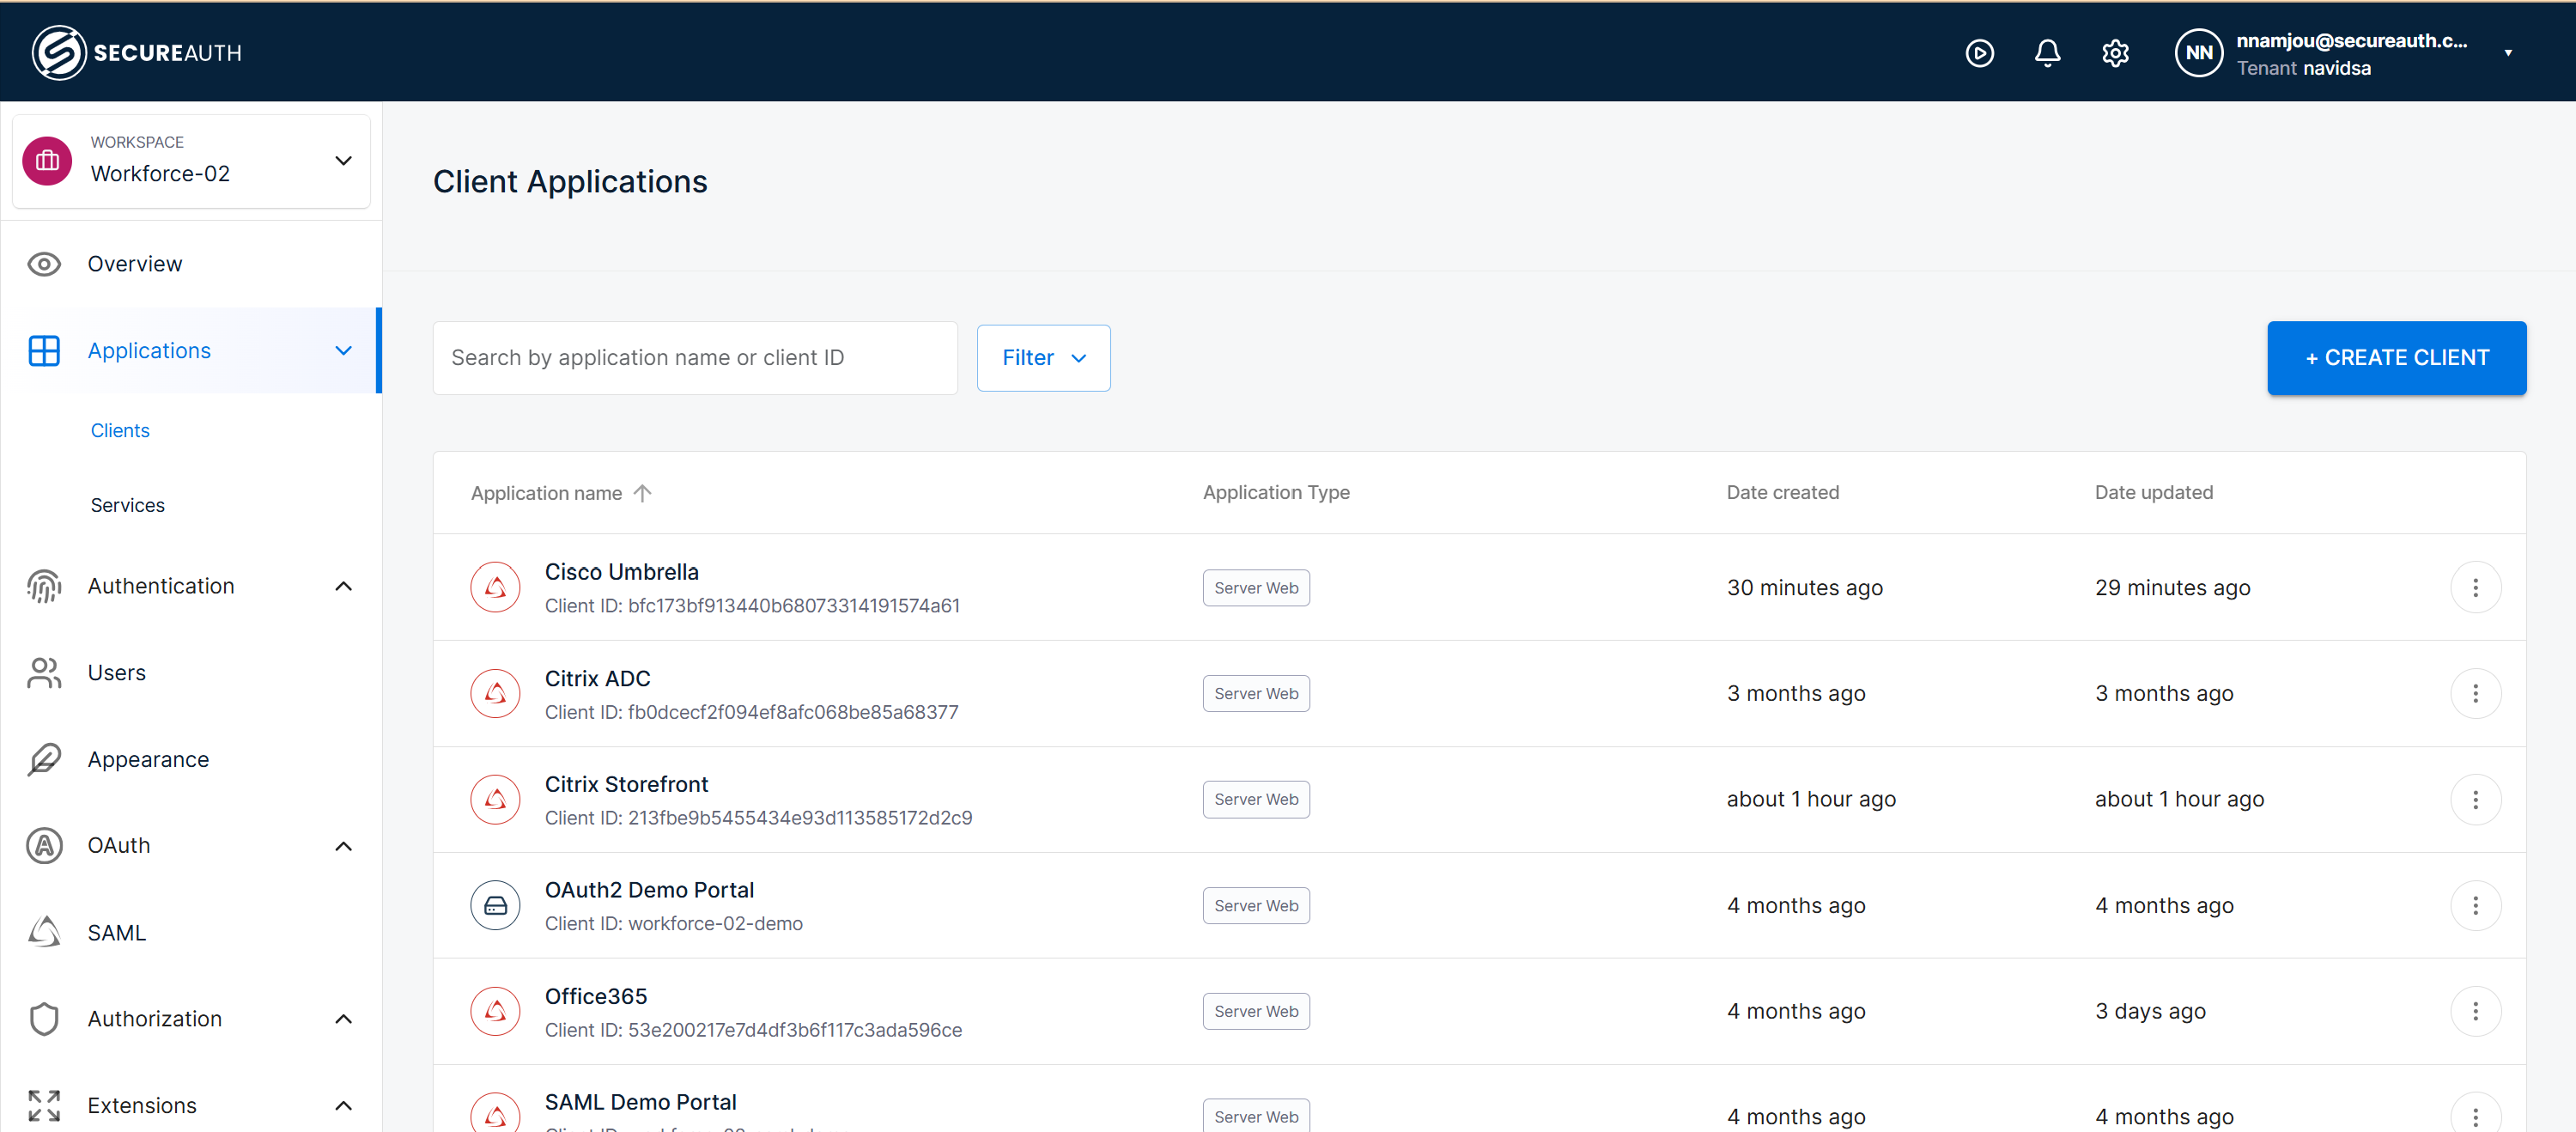The height and width of the screenshot is (1132, 2576).
Task: Click the Appearance pen icon
Action: pyautogui.click(x=43, y=759)
